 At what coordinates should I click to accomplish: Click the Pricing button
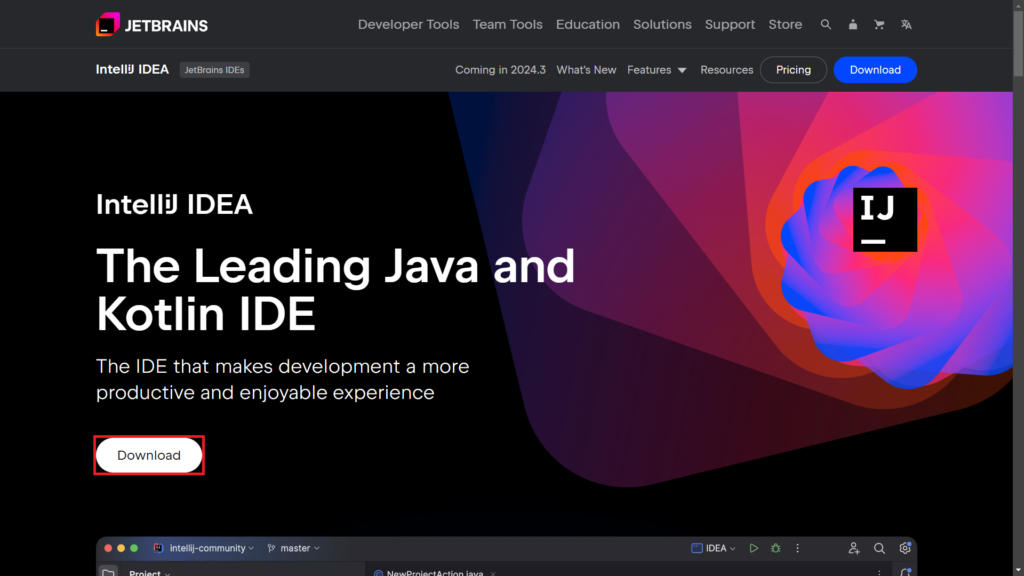point(793,70)
